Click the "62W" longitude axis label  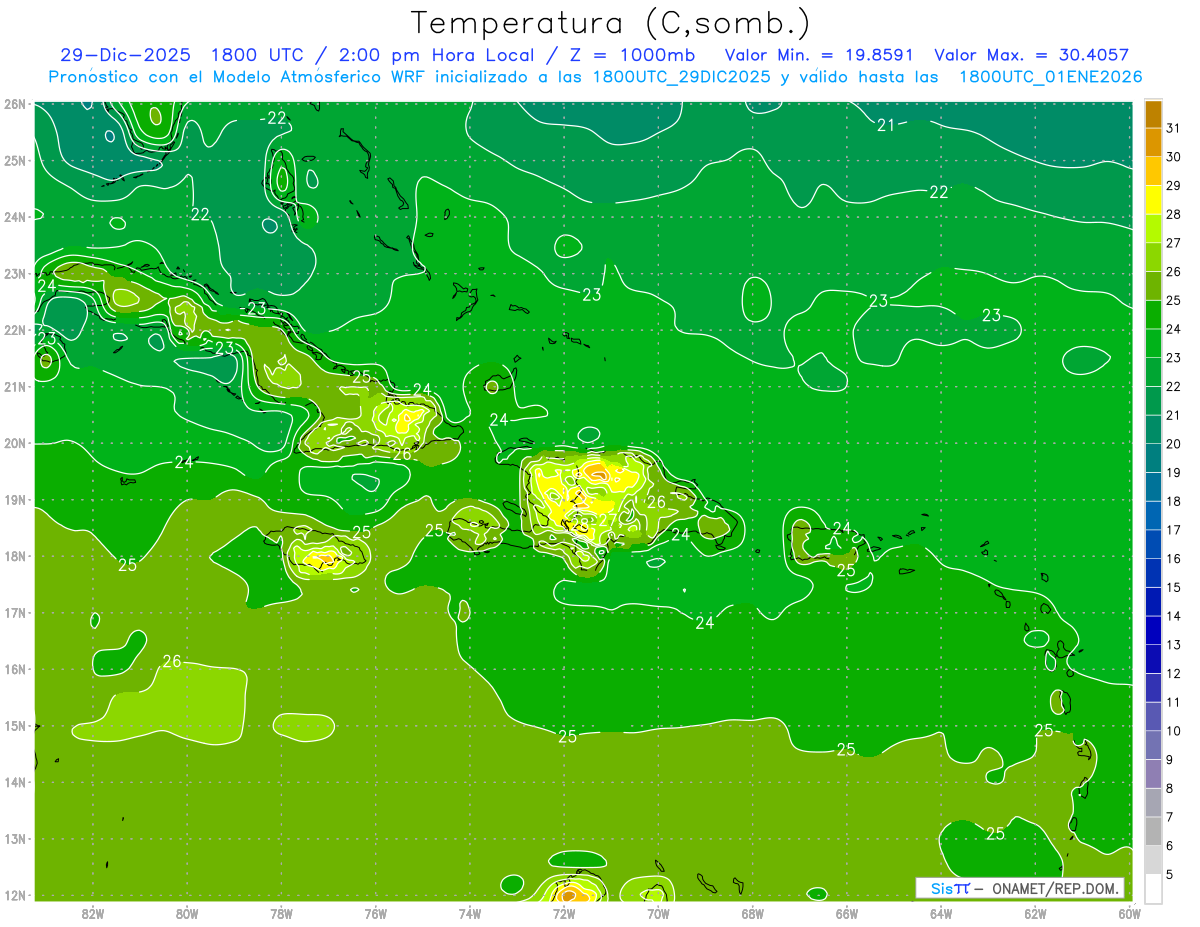click(x=1035, y=914)
